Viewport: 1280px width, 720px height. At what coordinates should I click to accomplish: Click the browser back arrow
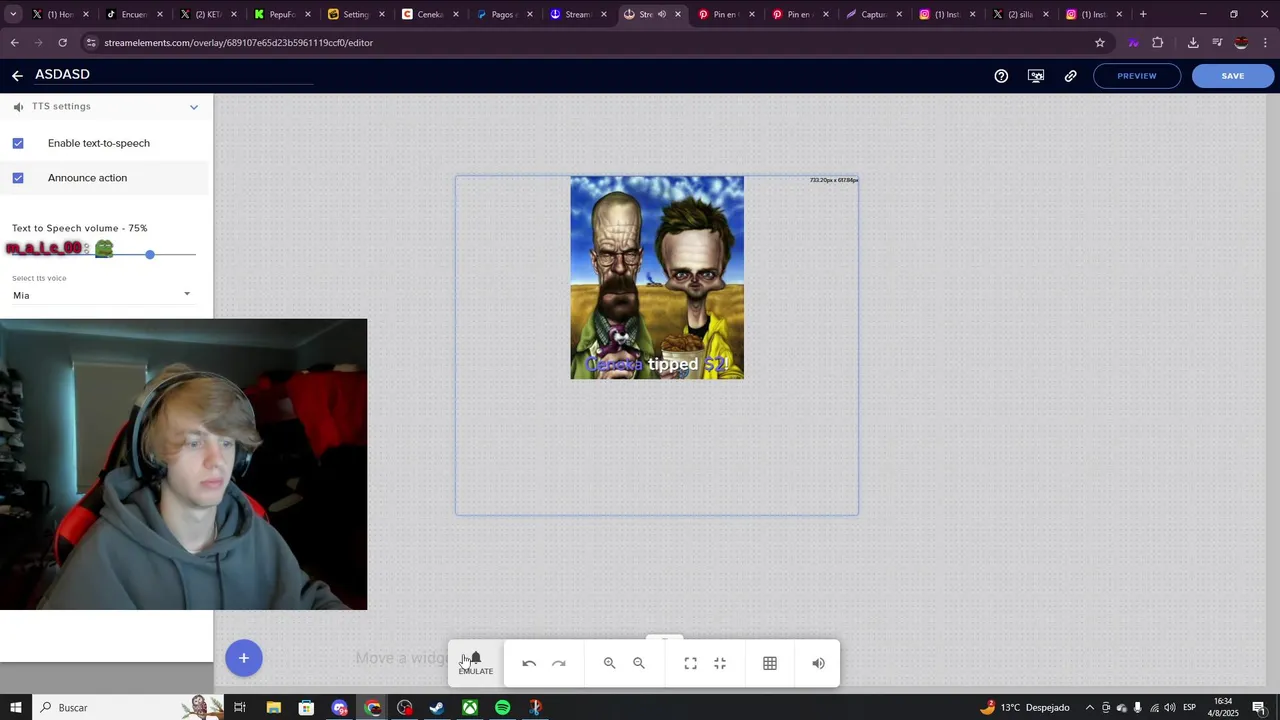click(x=14, y=43)
